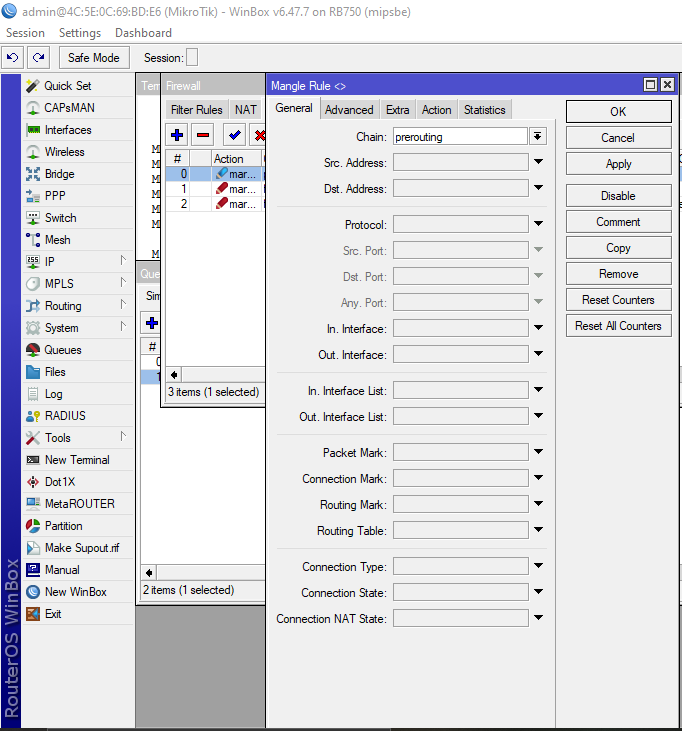
Task: Expand the Connection State field
Action: (x=538, y=592)
